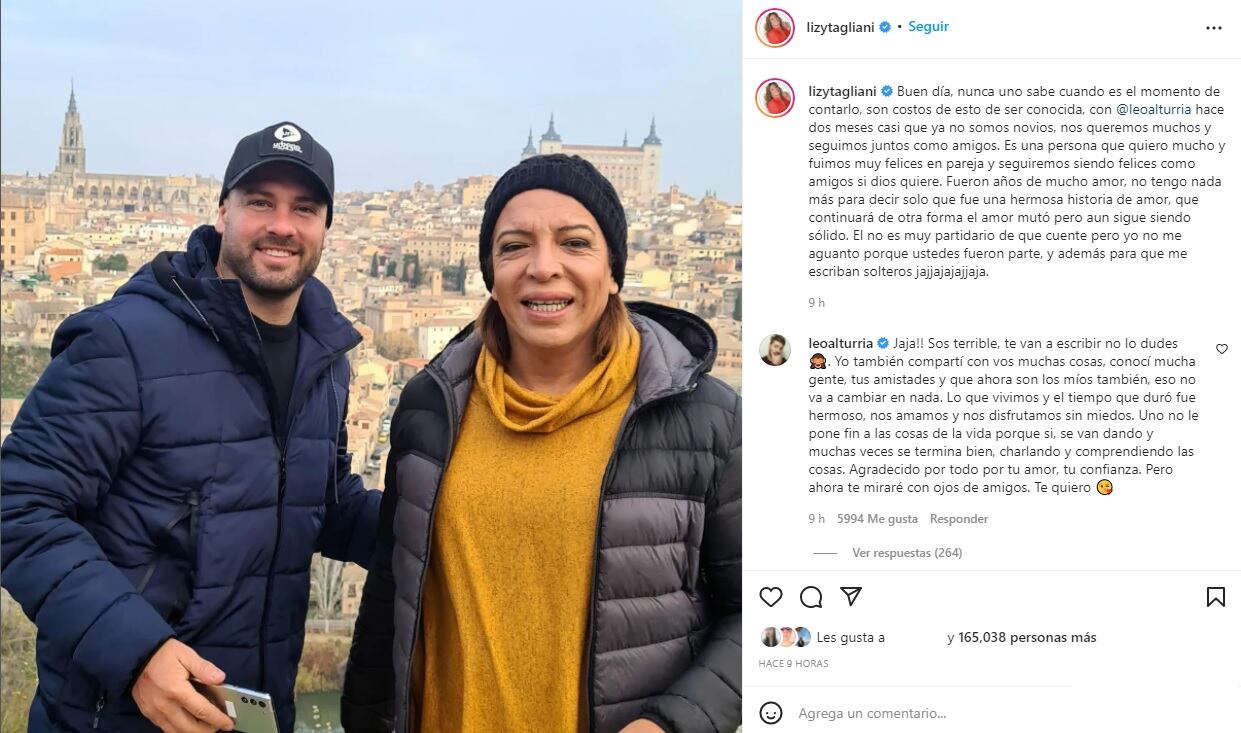Open the emoji picker smiley icon
The width and height of the screenshot is (1241, 733).
(x=770, y=713)
